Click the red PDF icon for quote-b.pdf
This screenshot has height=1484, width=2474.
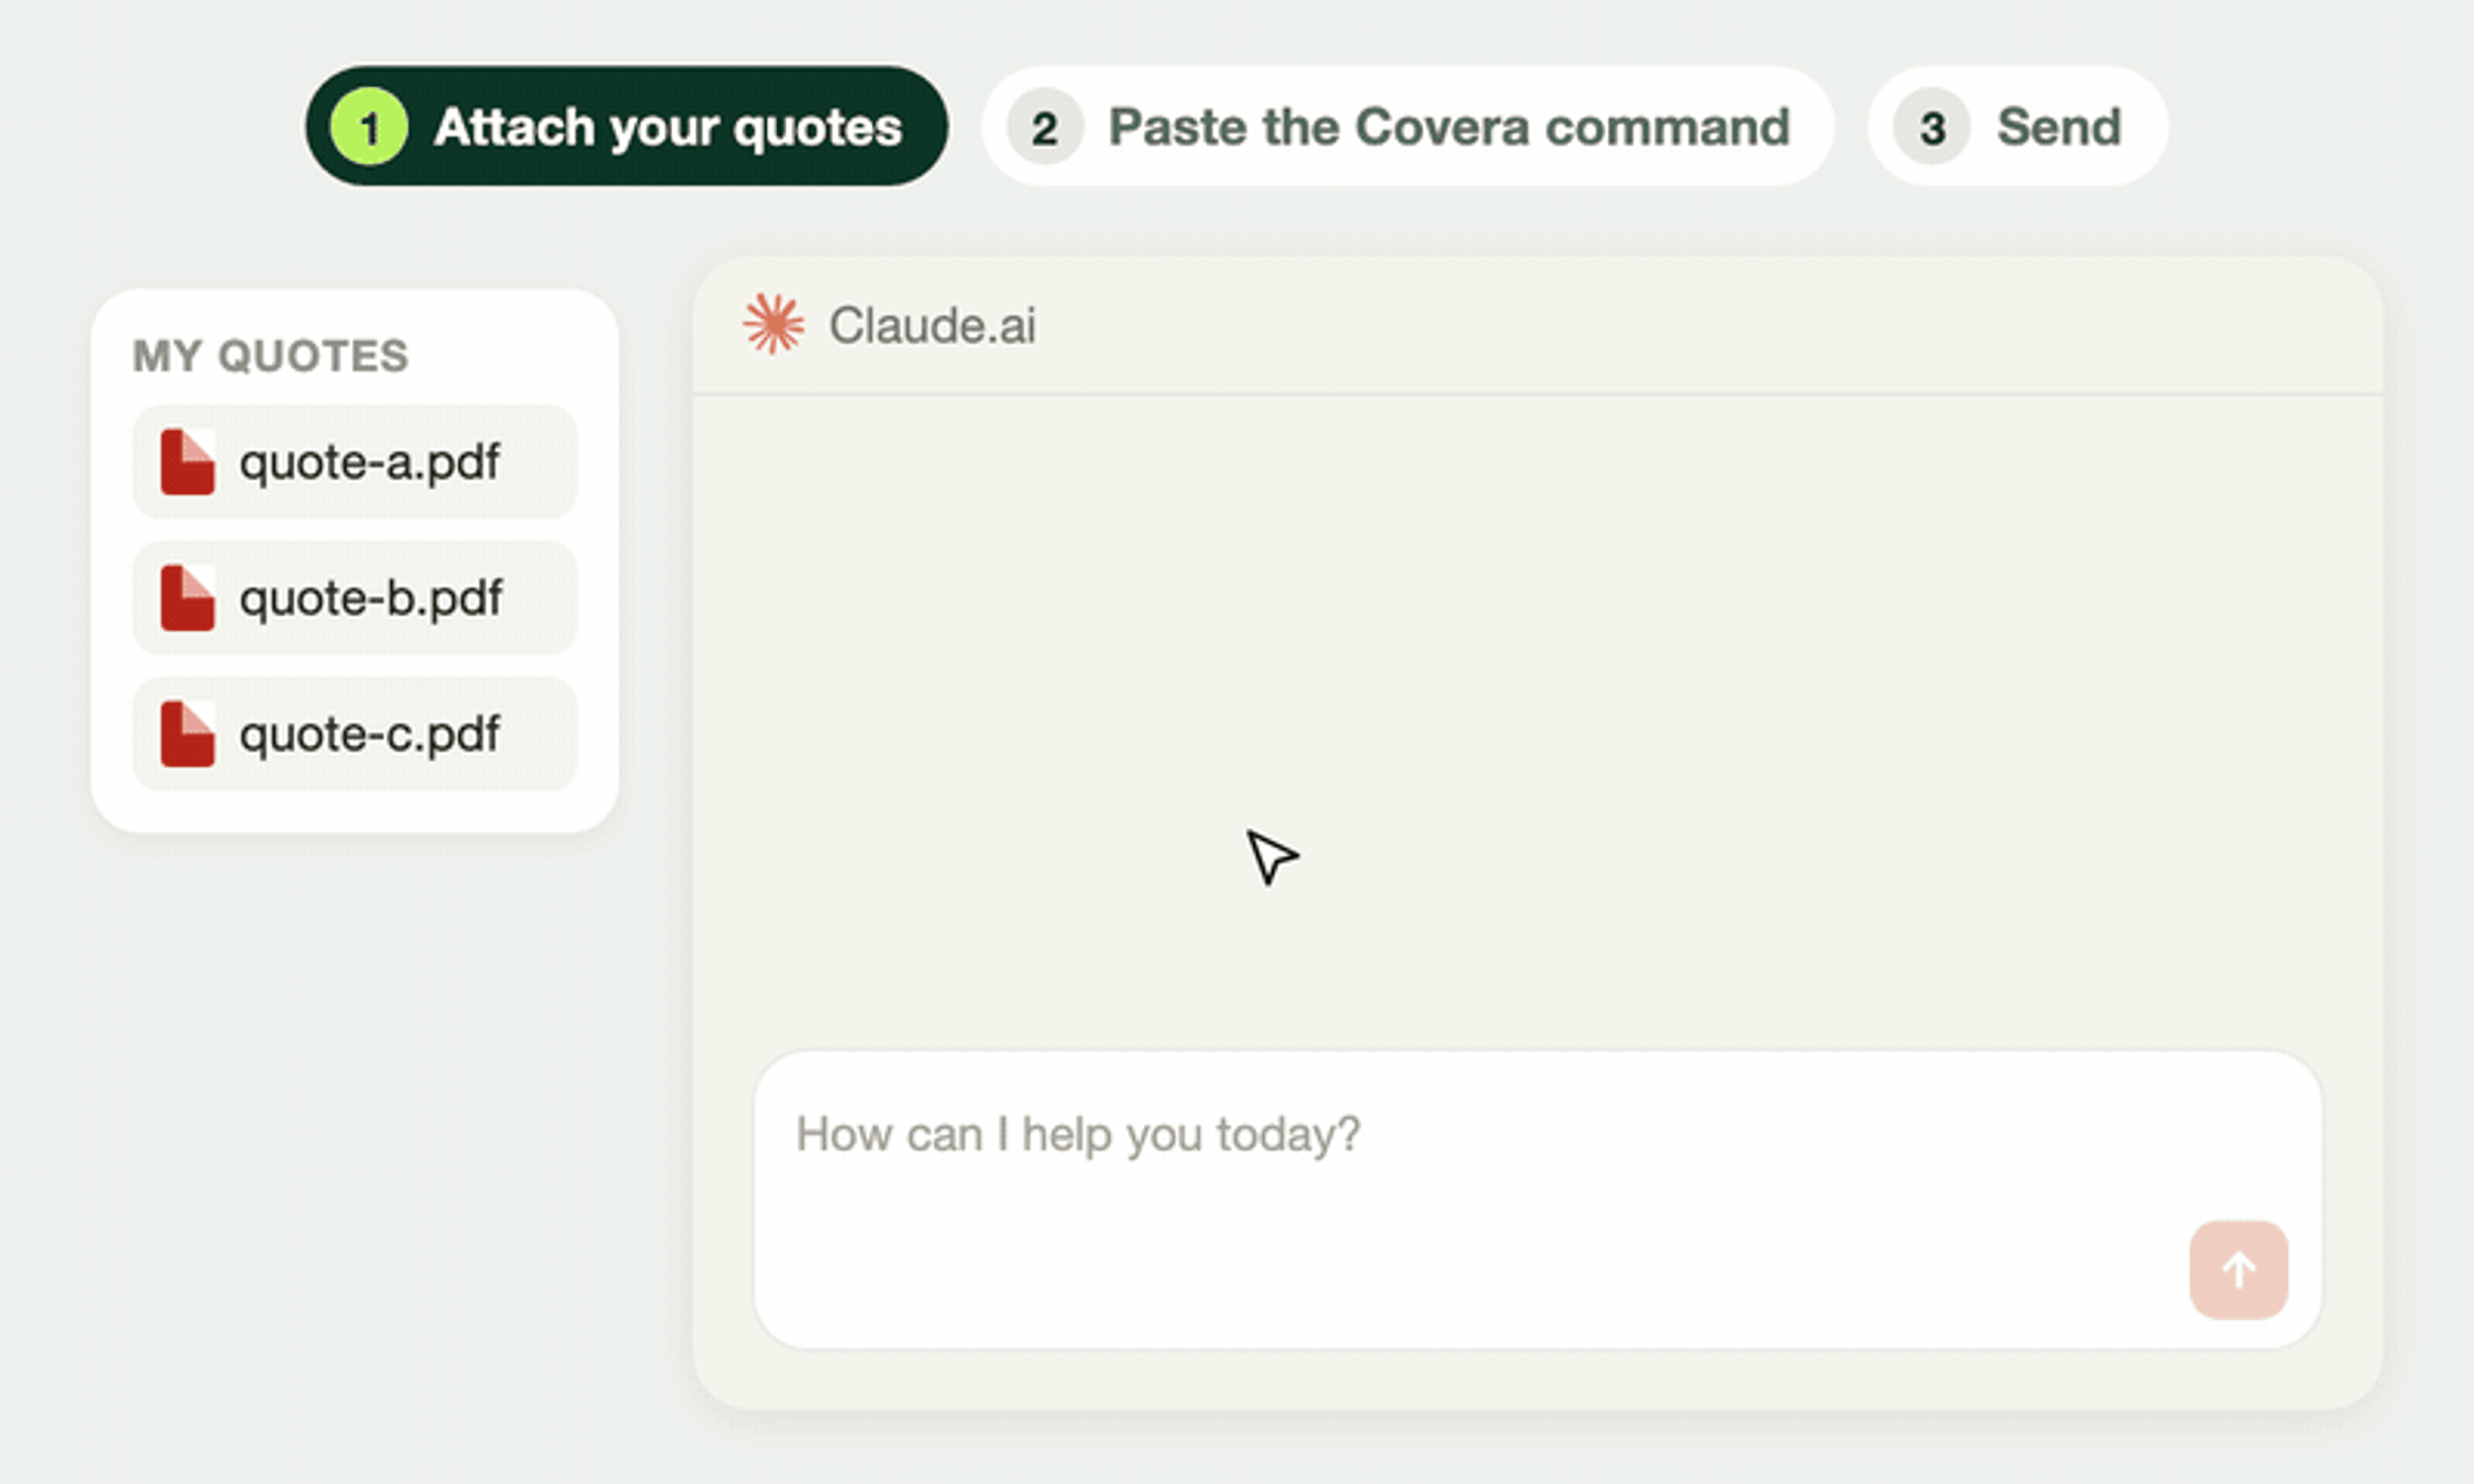coord(187,598)
